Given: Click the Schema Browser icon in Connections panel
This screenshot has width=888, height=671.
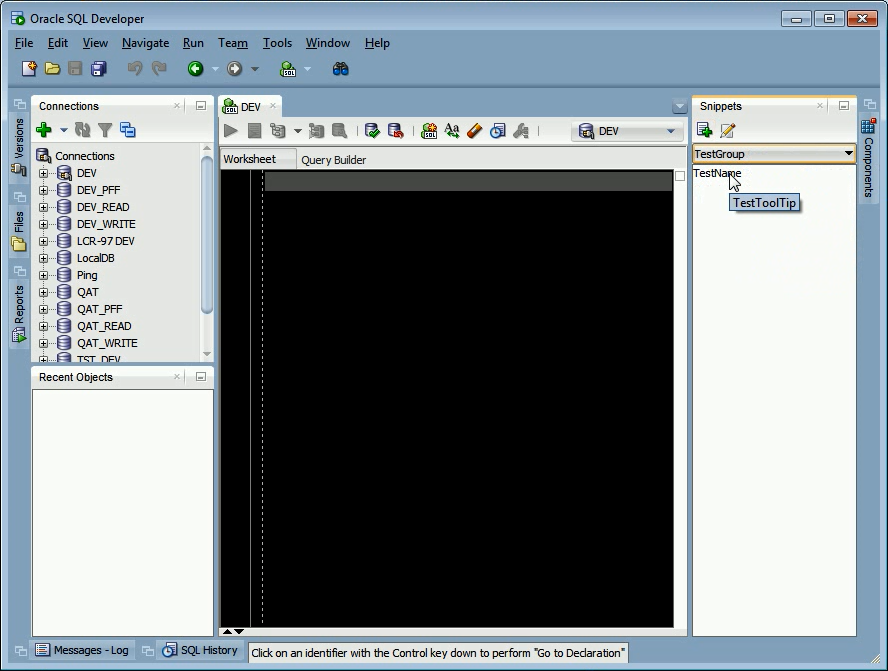Looking at the screenshot, I should [x=128, y=130].
